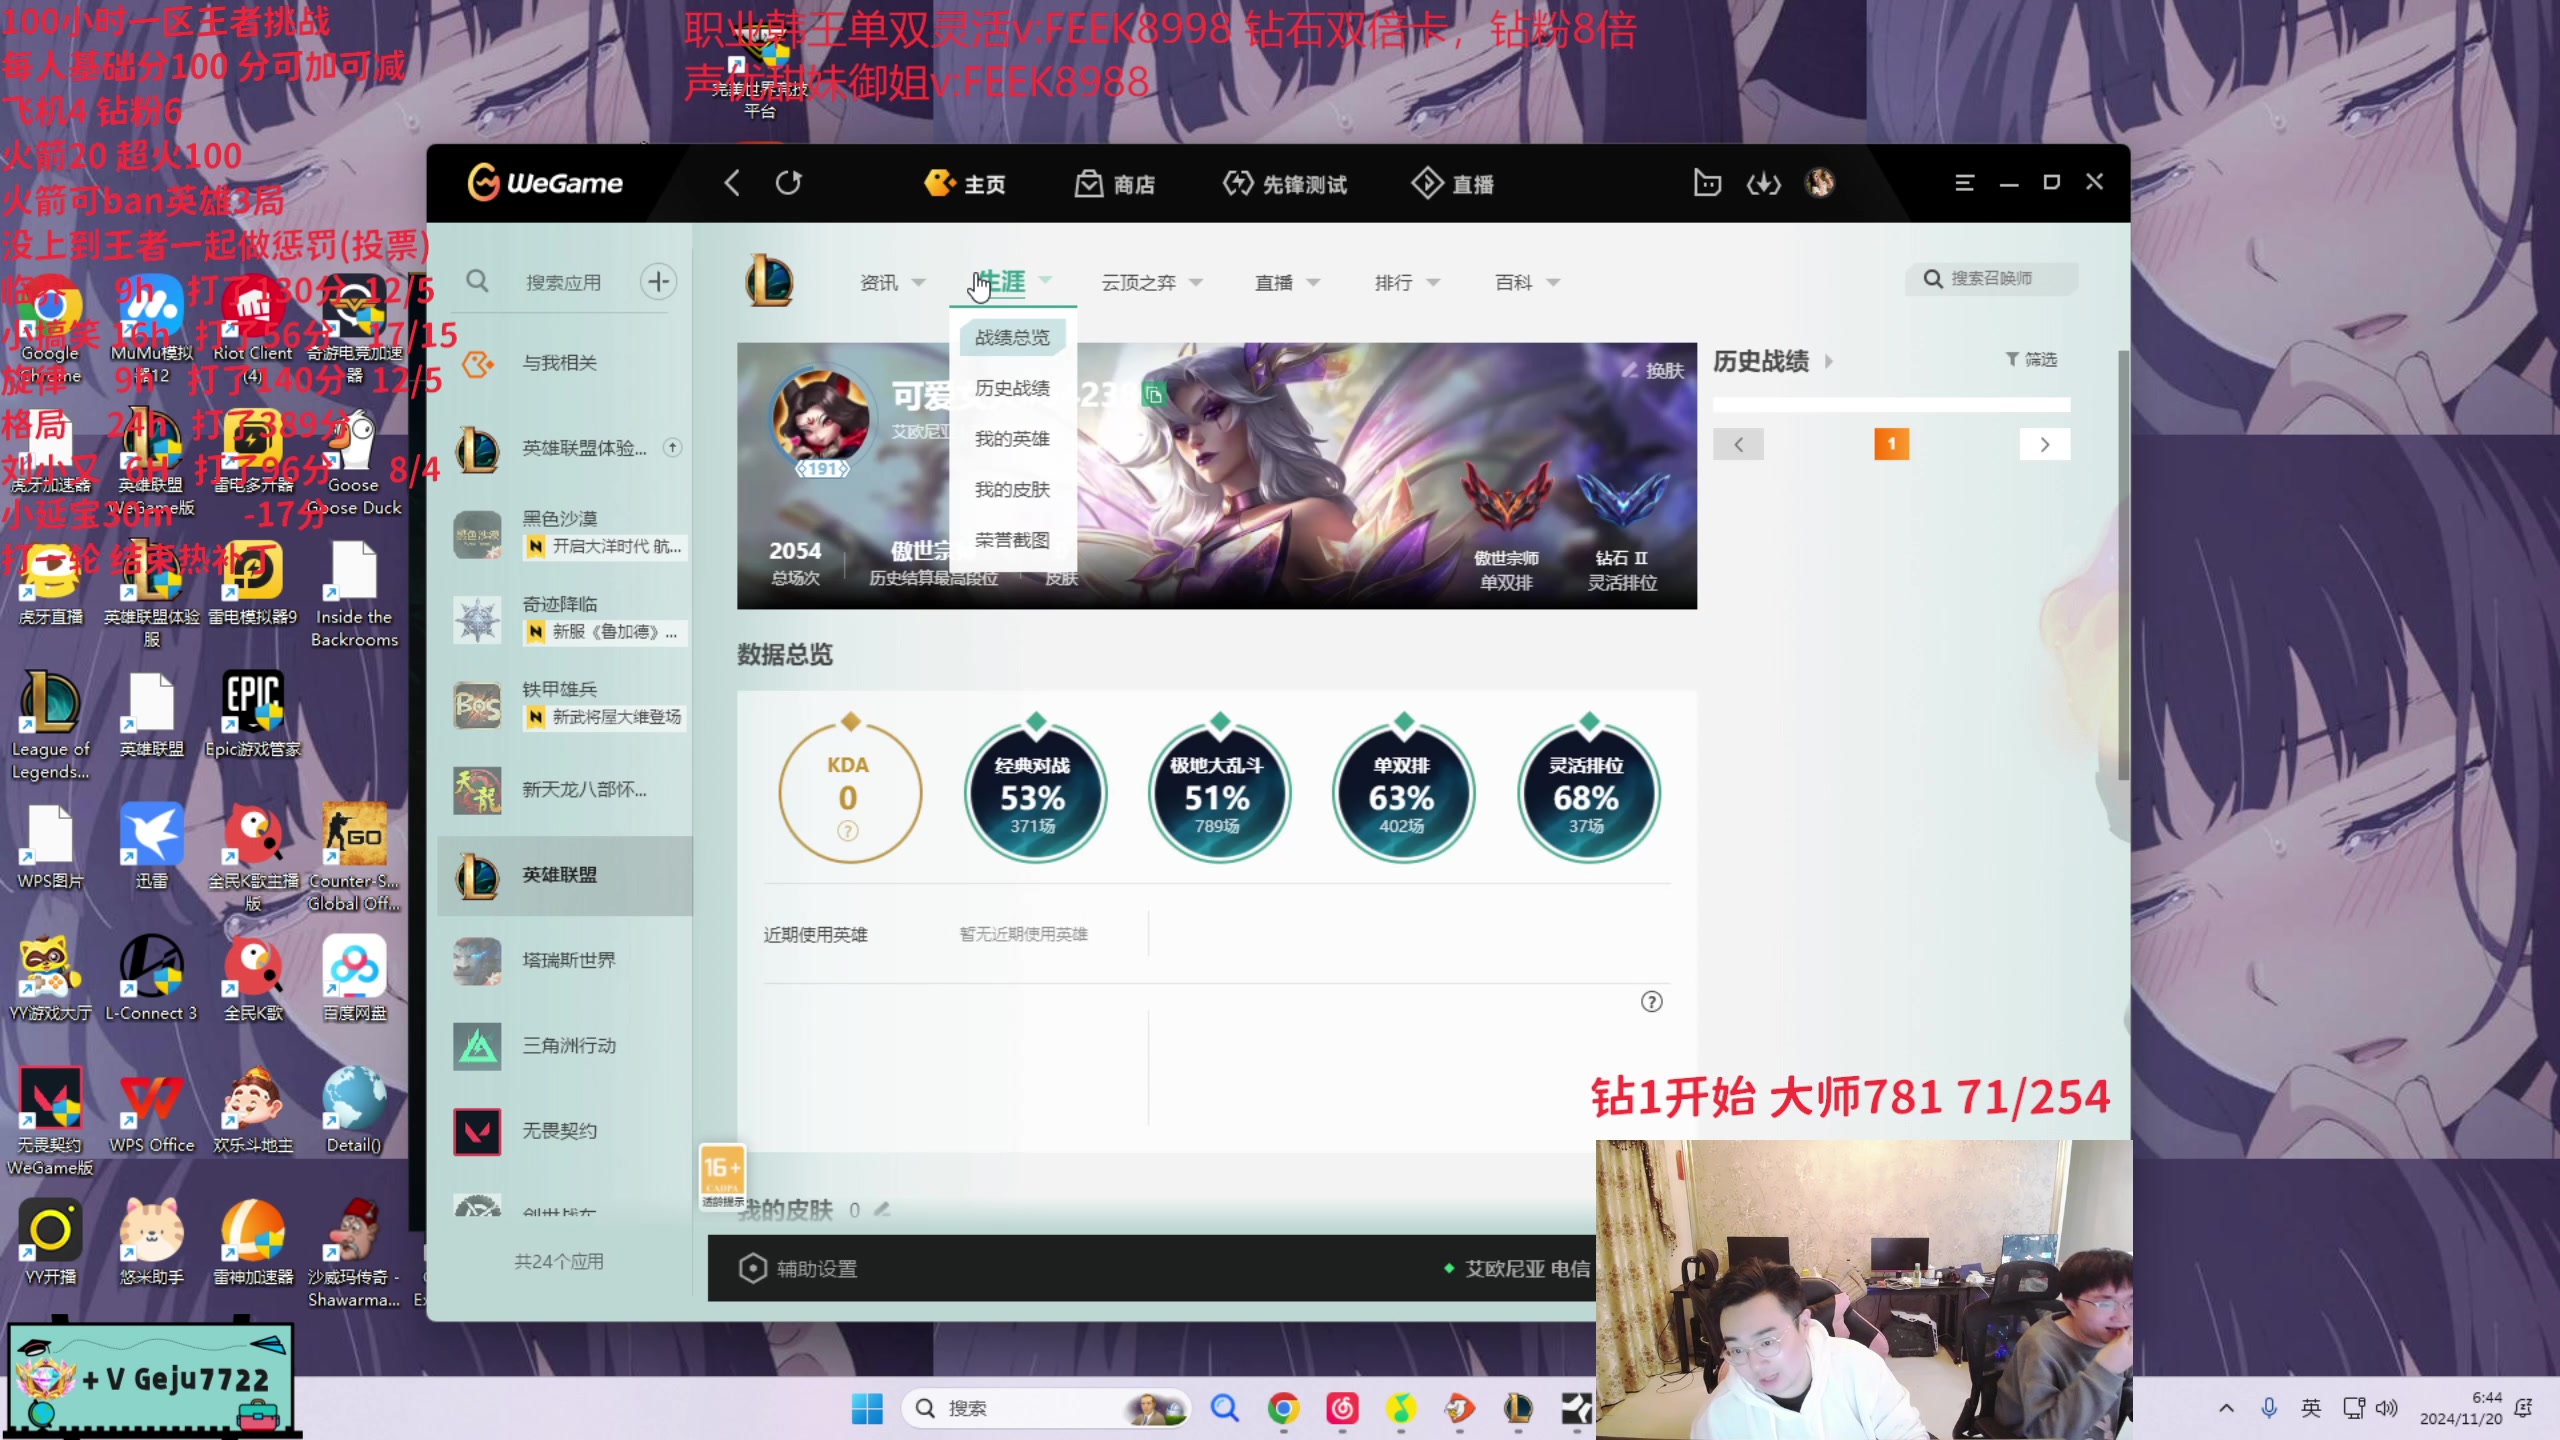Click League of Legends logo in game nav
Viewport: 2560px width, 1440px height.
[769, 280]
